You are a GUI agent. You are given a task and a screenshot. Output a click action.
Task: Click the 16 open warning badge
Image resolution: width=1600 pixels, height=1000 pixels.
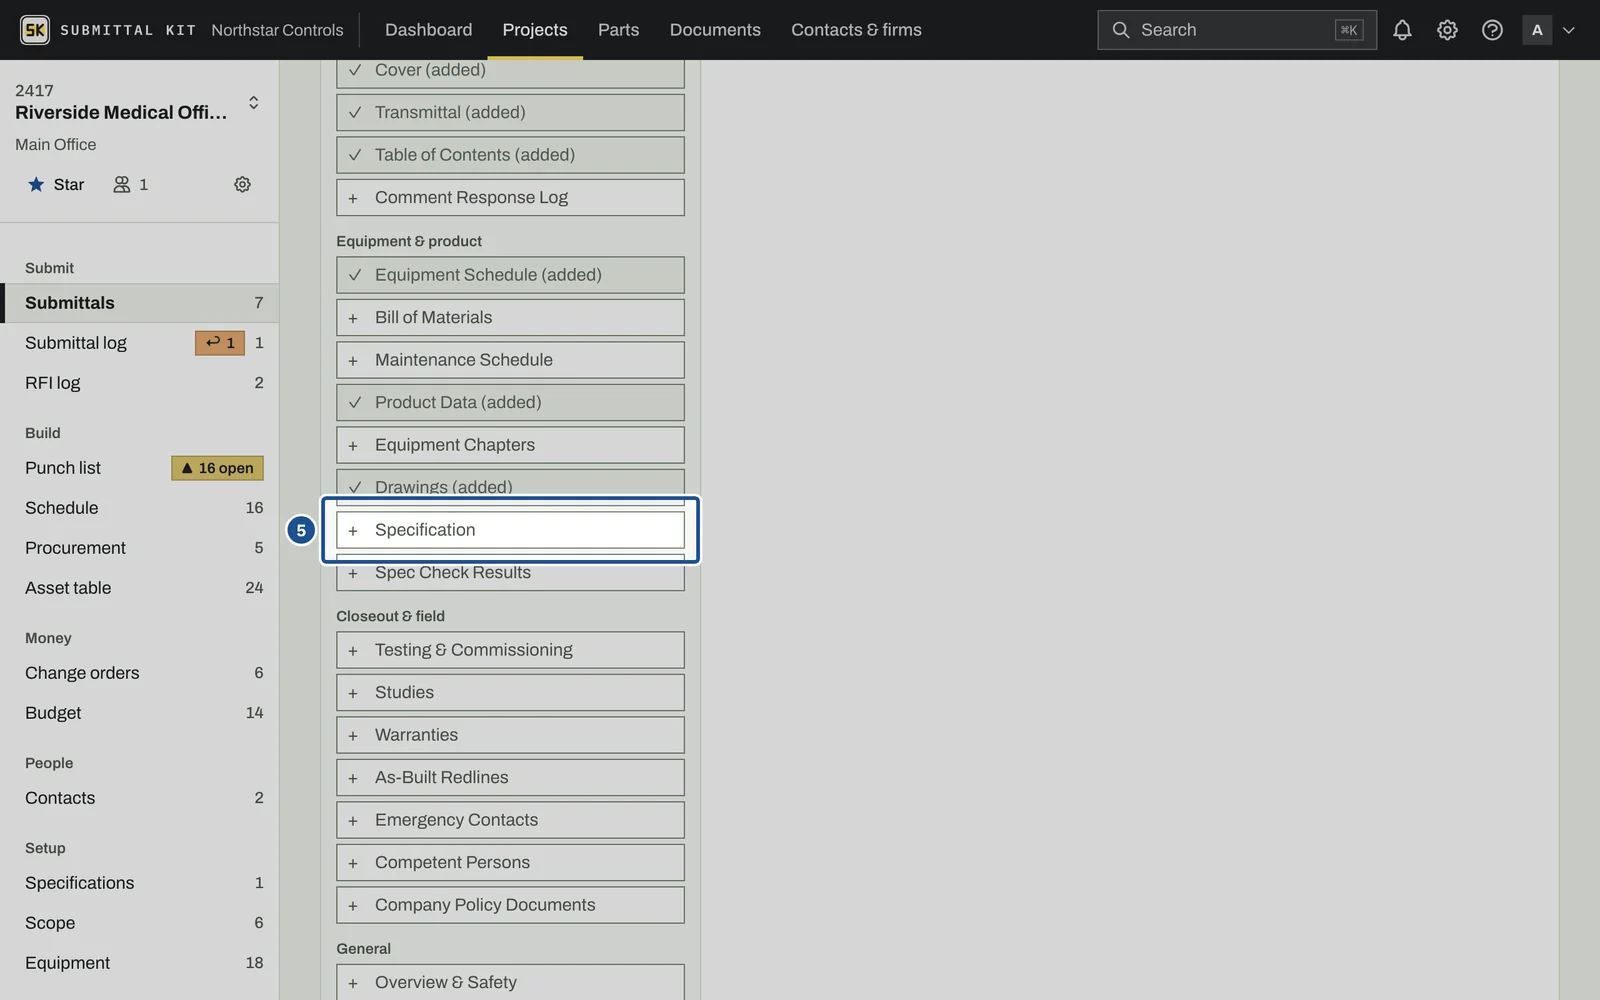pyautogui.click(x=217, y=468)
